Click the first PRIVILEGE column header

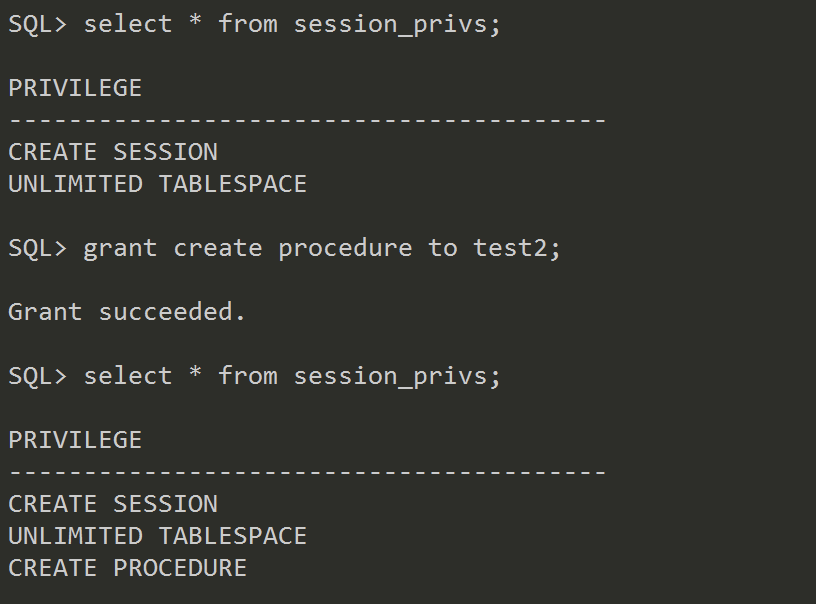point(75,88)
